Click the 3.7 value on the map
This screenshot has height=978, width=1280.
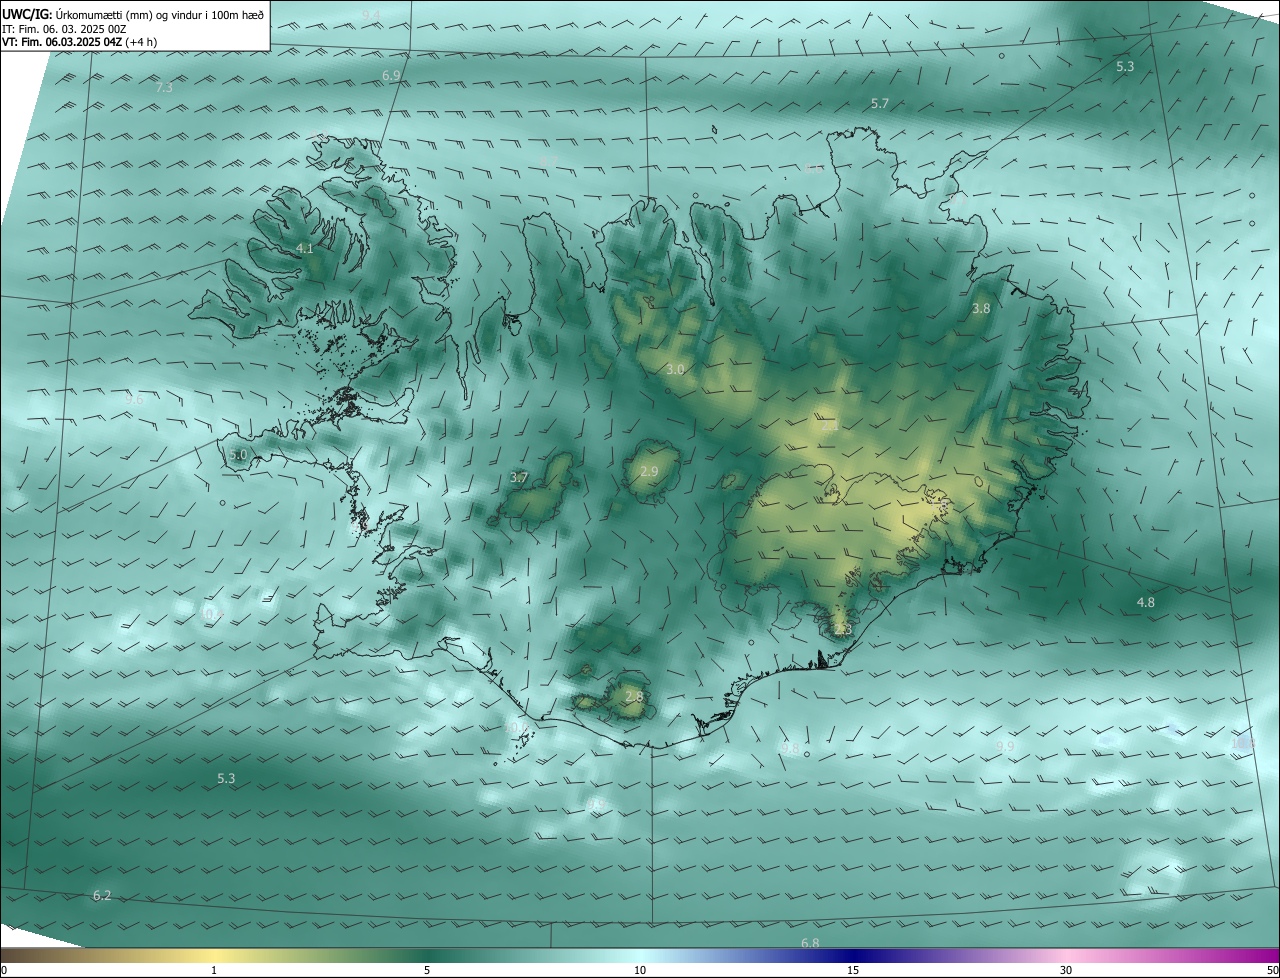tap(518, 478)
